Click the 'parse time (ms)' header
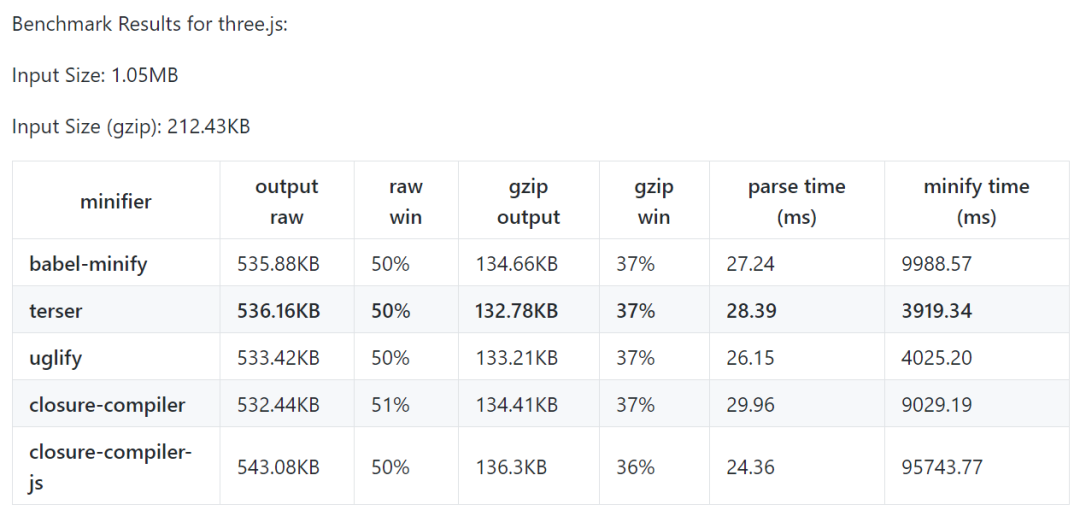This screenshot has width=1080, height=522. point(796,202)
